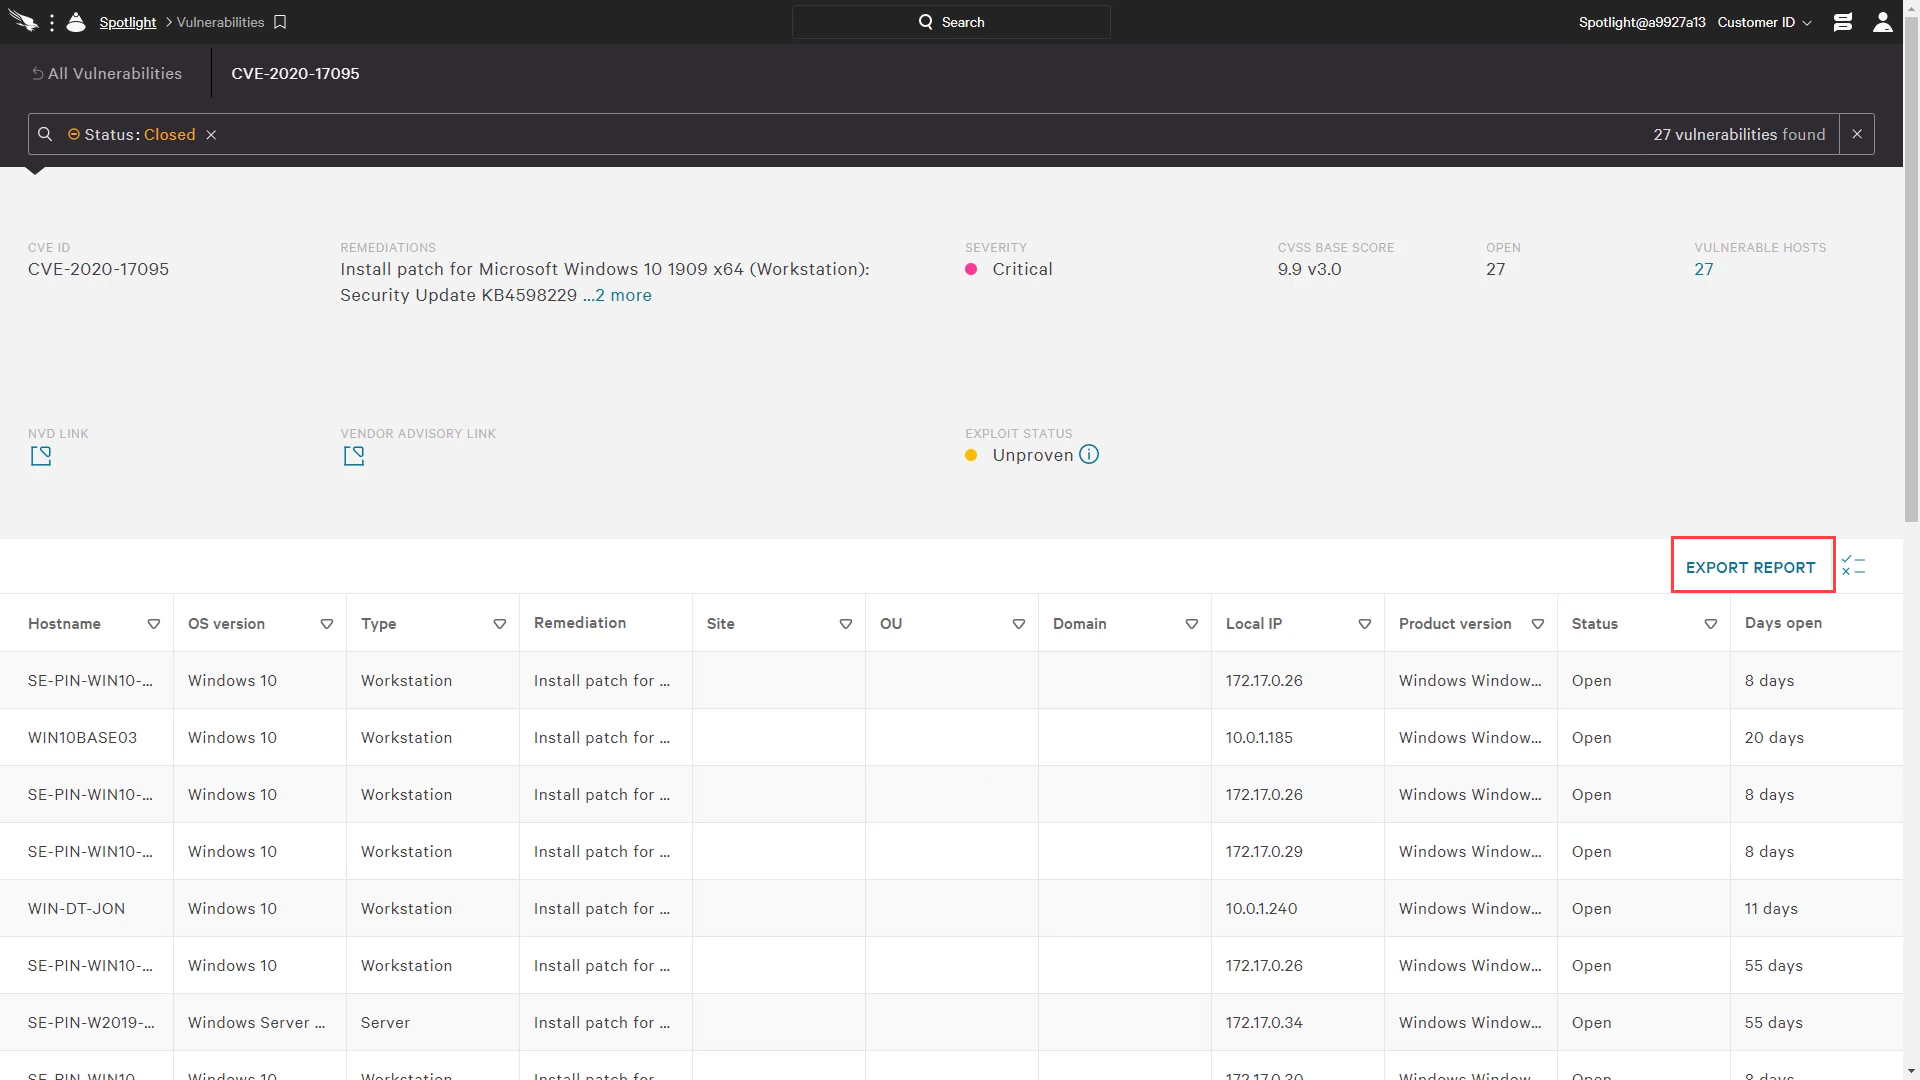The height and width of the screenshot is (1080, 1920).
Task: Click the 27 vulnerable hosts link
Action: 1704,270
